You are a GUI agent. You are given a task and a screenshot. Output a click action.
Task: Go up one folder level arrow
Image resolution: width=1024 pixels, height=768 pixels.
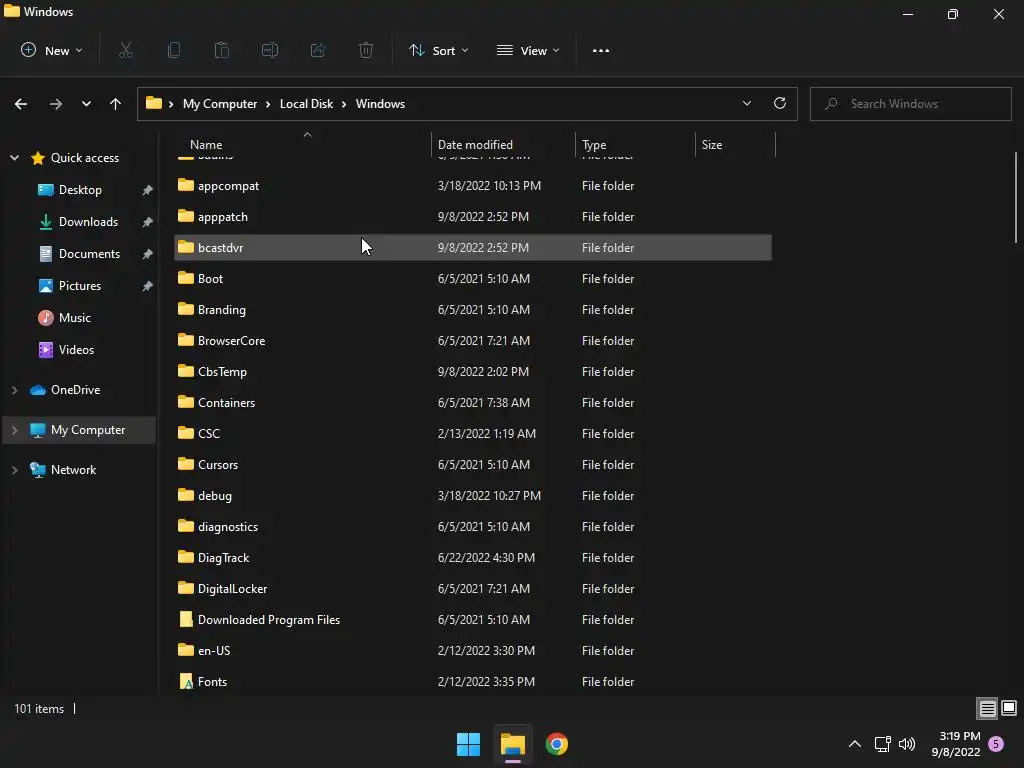click(x=116, y=104)
